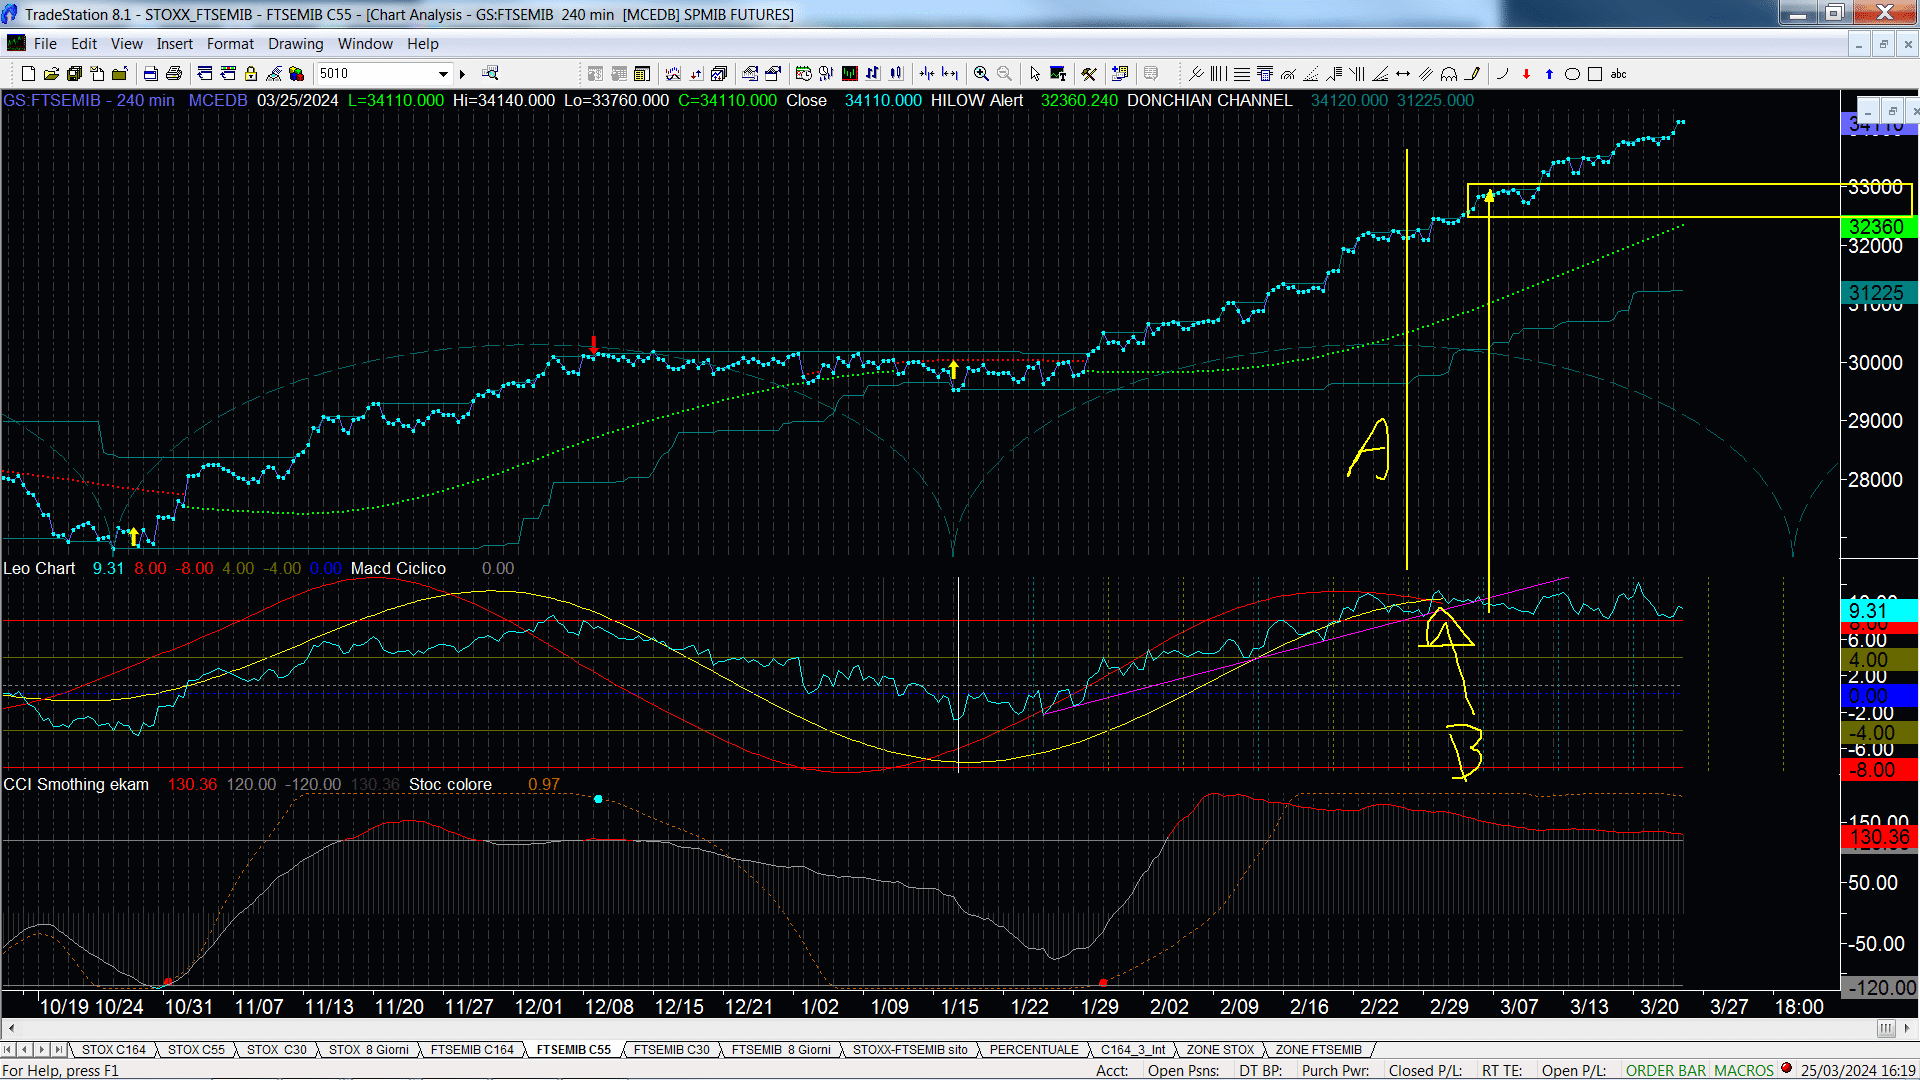Select the abc text drawing tool
Viewport: 1920px width, 1080px height.
pos(1619,74)
